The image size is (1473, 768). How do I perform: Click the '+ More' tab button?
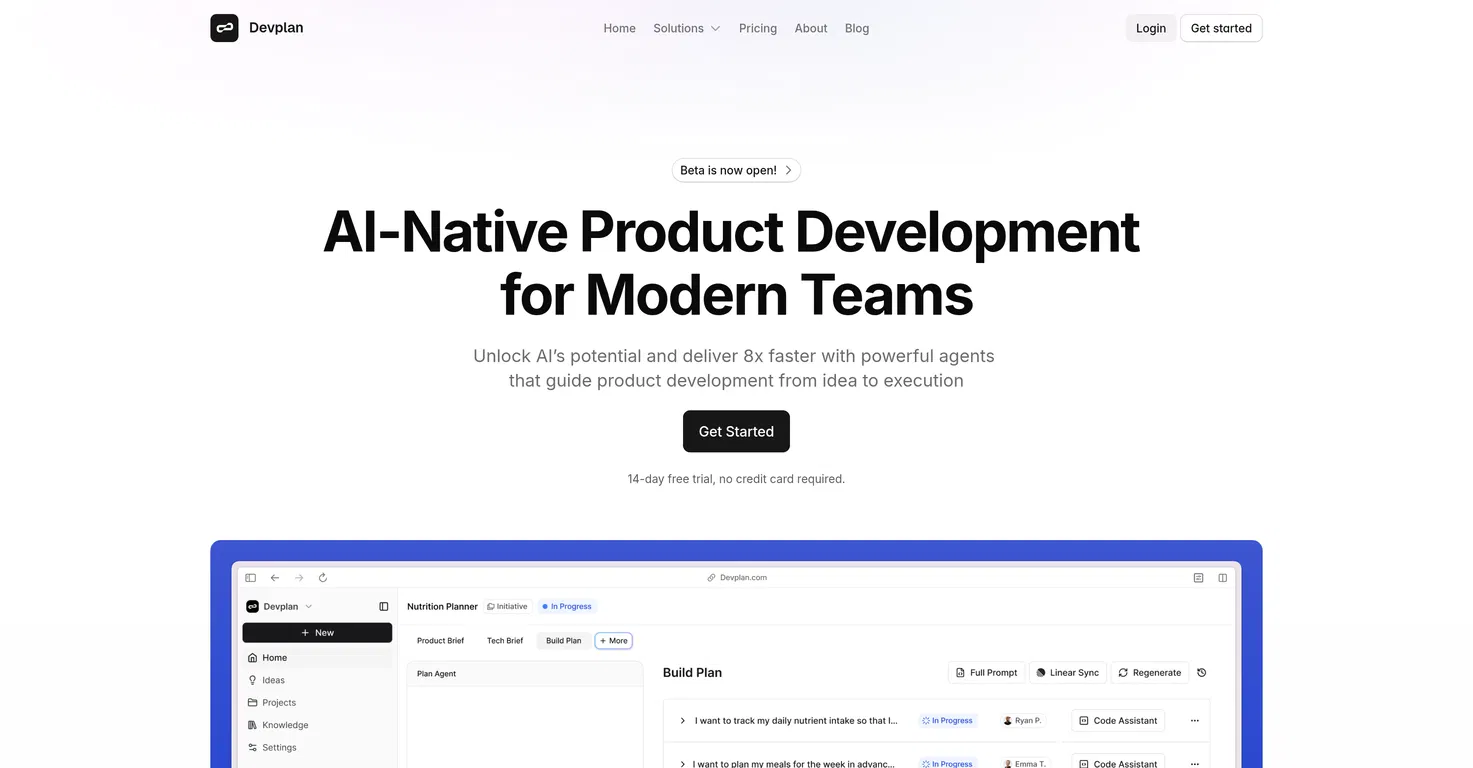click(614, 640)
